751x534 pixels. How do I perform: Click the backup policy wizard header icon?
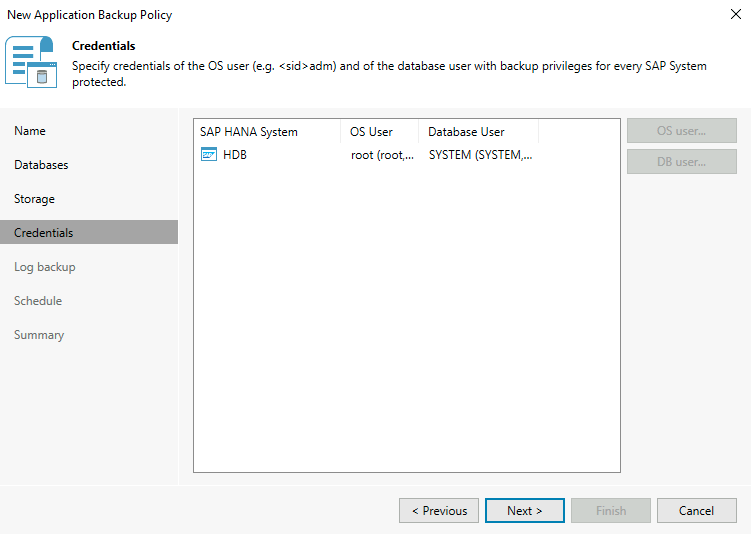tap(31, 62)
